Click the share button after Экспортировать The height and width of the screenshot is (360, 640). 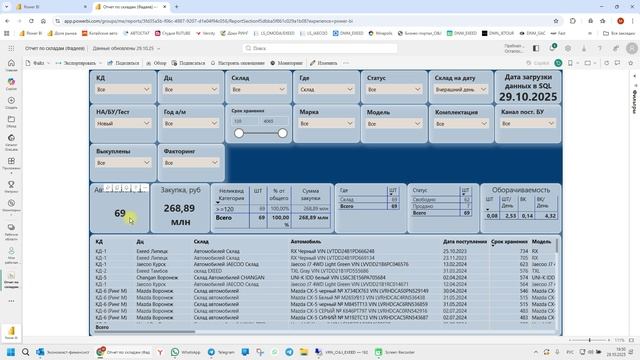123,63
